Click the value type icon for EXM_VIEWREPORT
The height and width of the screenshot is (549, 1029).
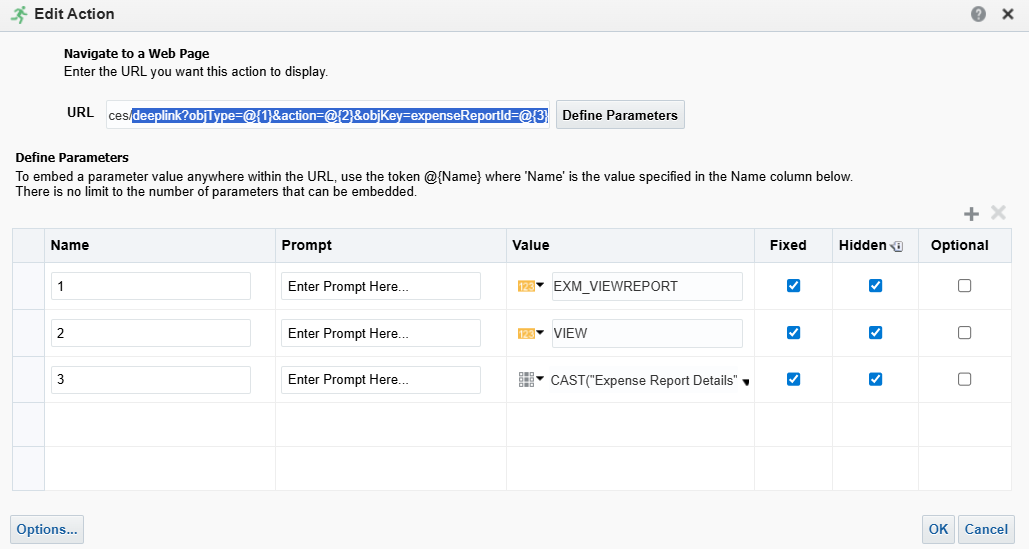tap(527, 286)
